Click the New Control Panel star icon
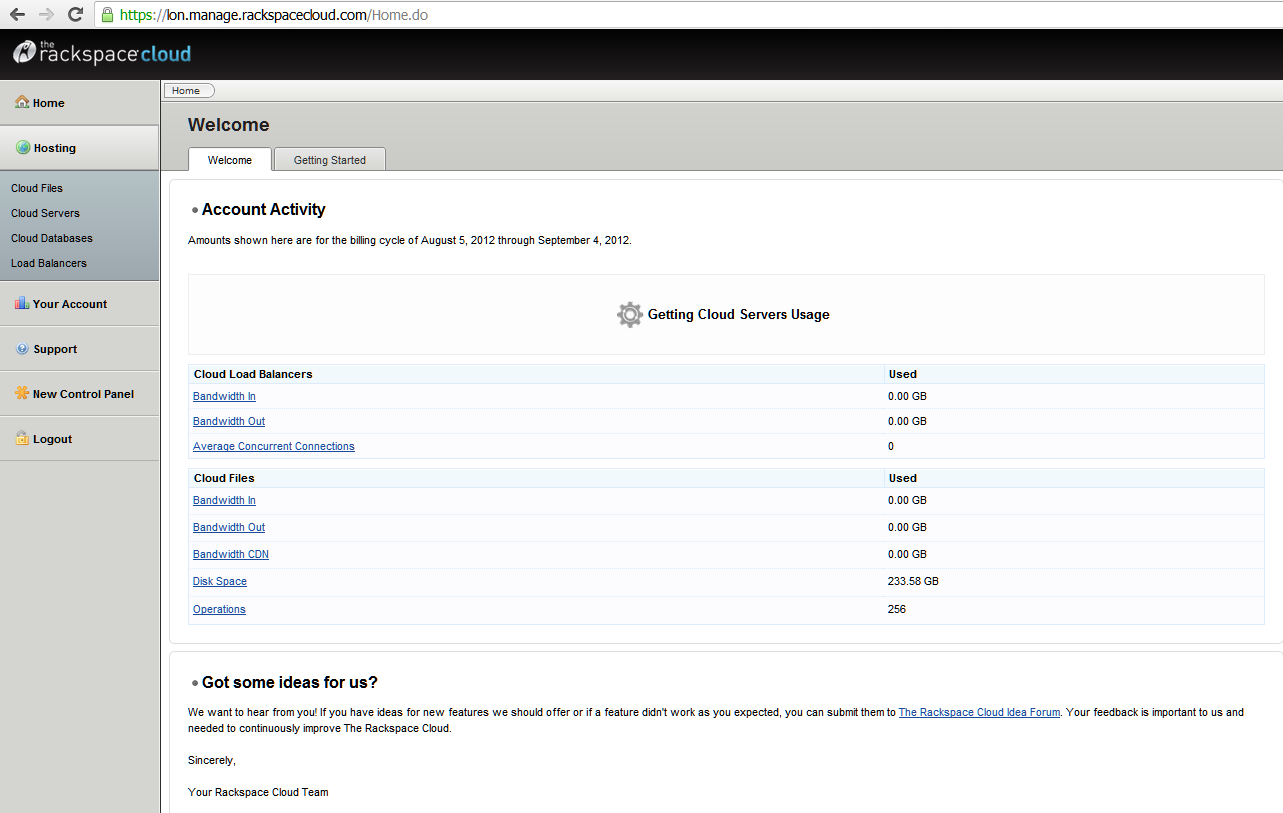 click(21, 393)
